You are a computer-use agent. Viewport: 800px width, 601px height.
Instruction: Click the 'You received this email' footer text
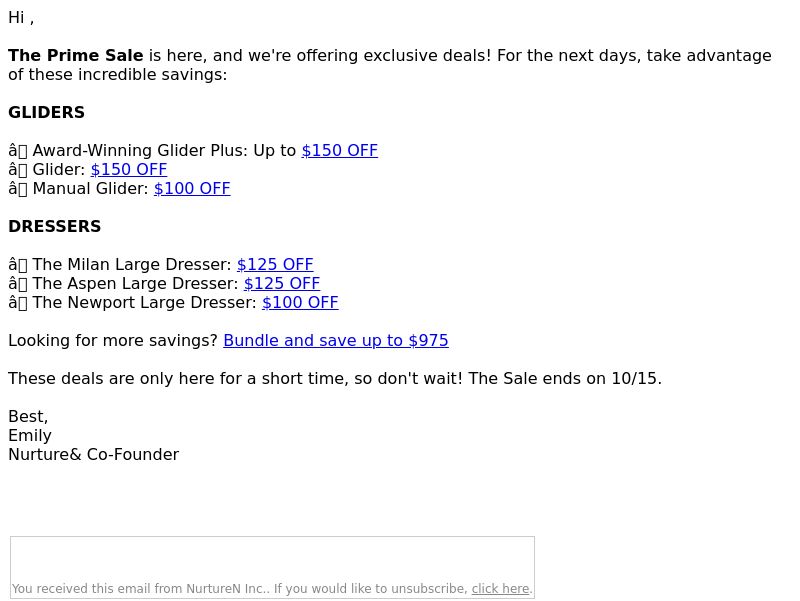239,588
